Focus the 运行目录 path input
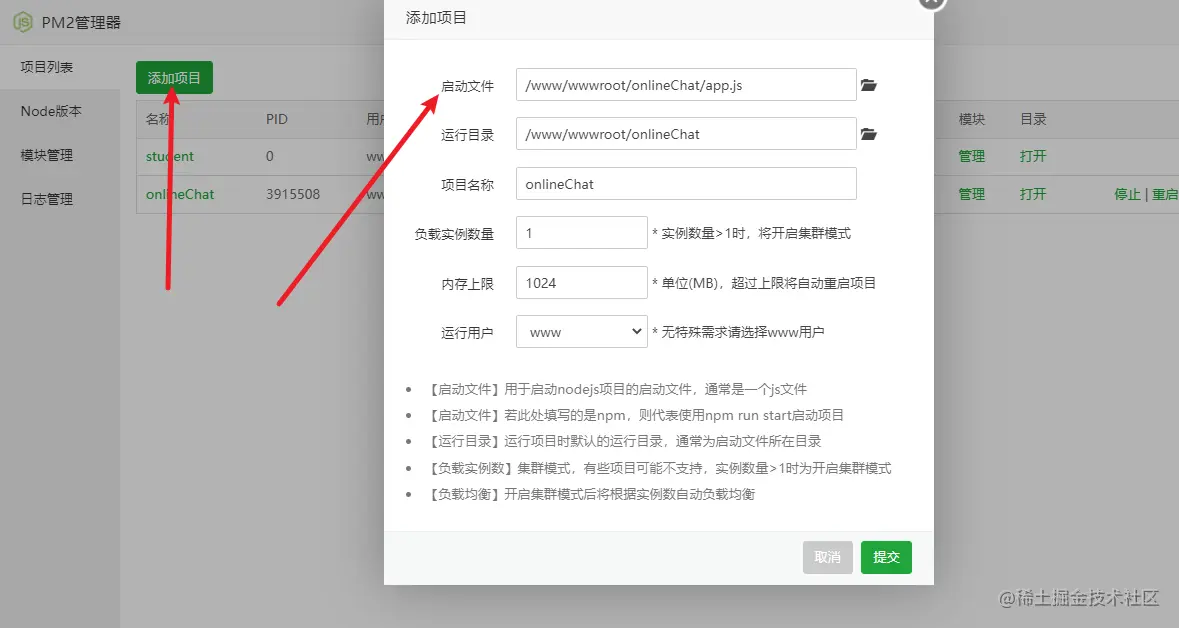Viewport: 1179px width, 628px height. click(686, 134)
